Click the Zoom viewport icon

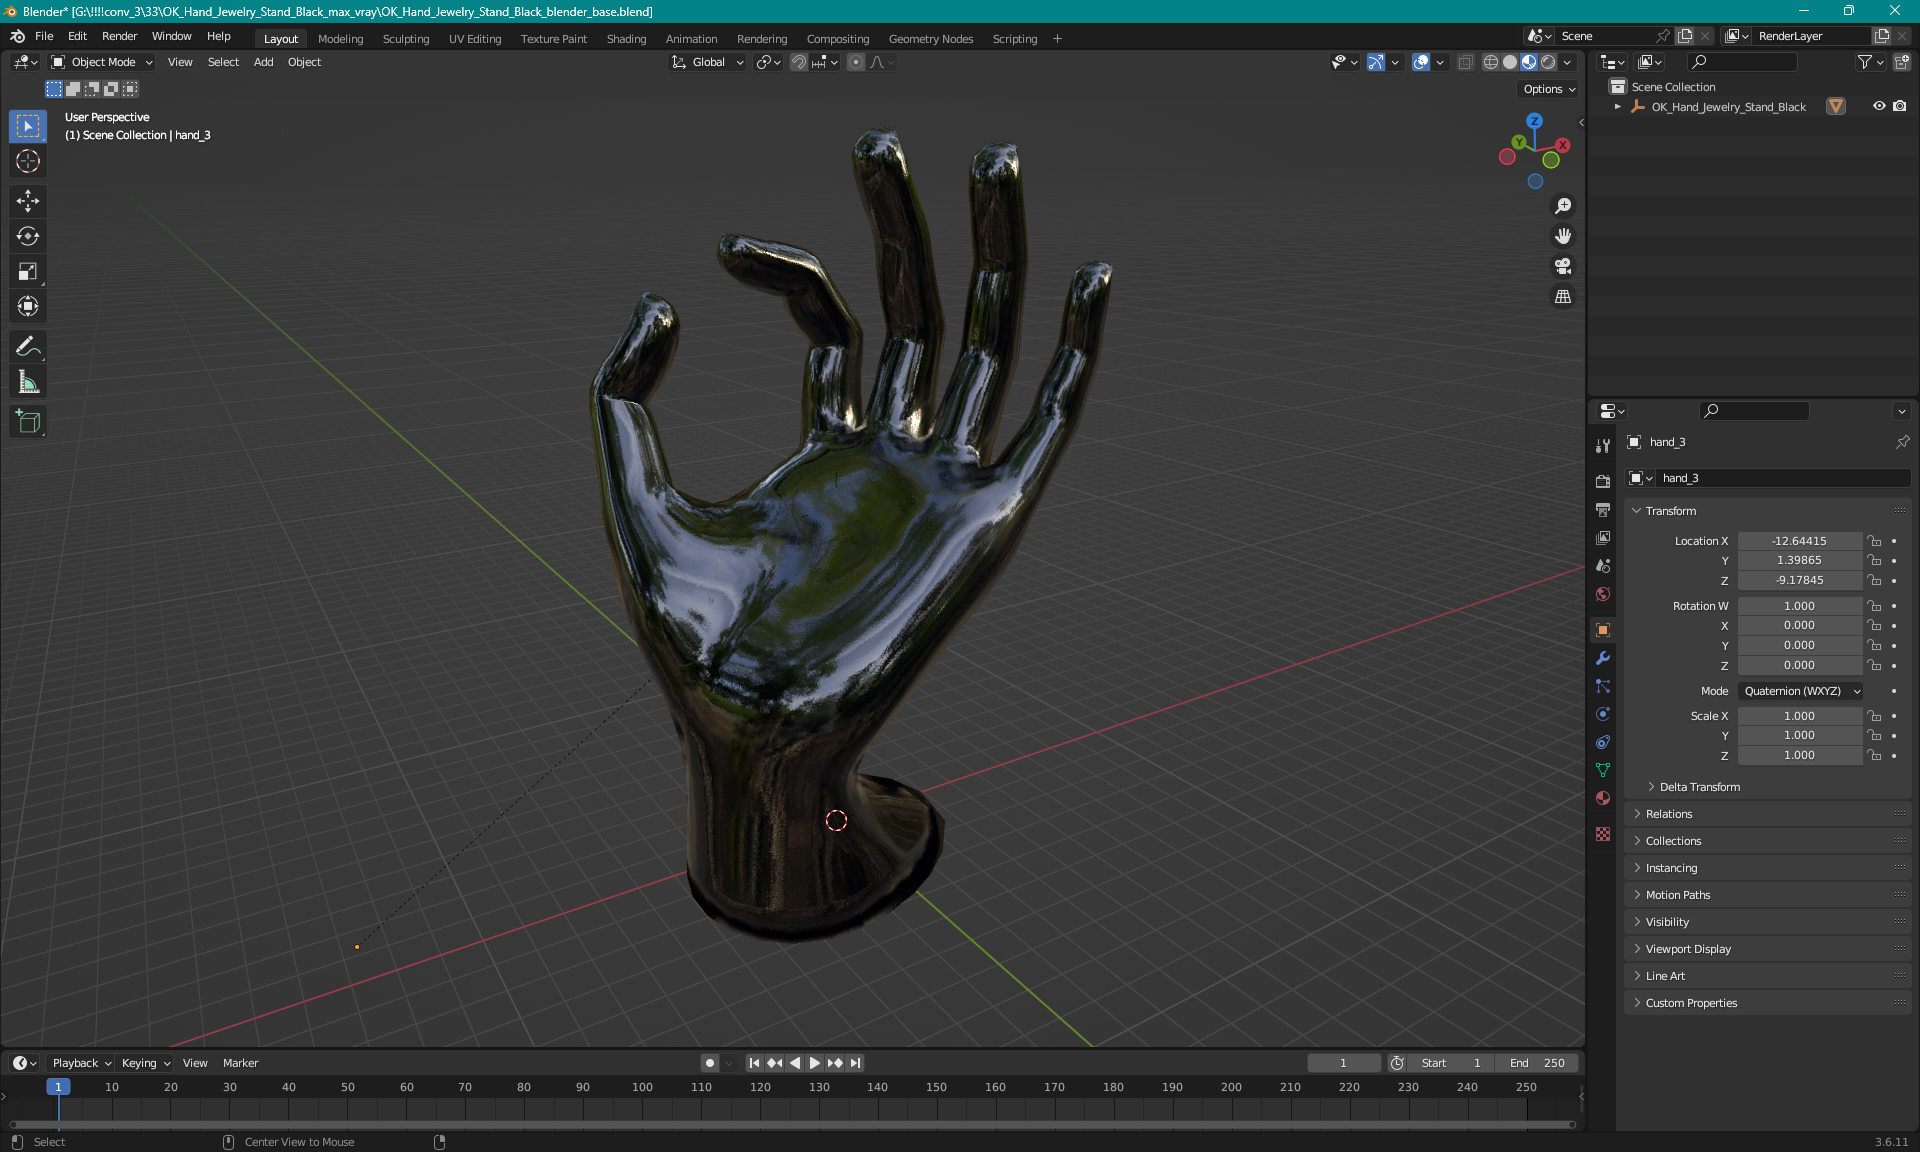pyautogui.click(x=1563, y=206)
